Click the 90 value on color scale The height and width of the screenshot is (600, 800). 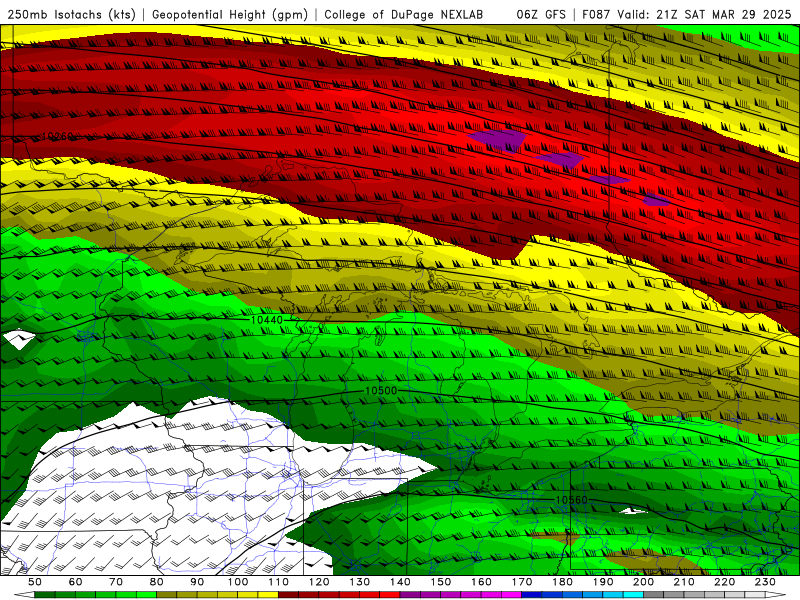pyautogui.click(x=197, y=582)
